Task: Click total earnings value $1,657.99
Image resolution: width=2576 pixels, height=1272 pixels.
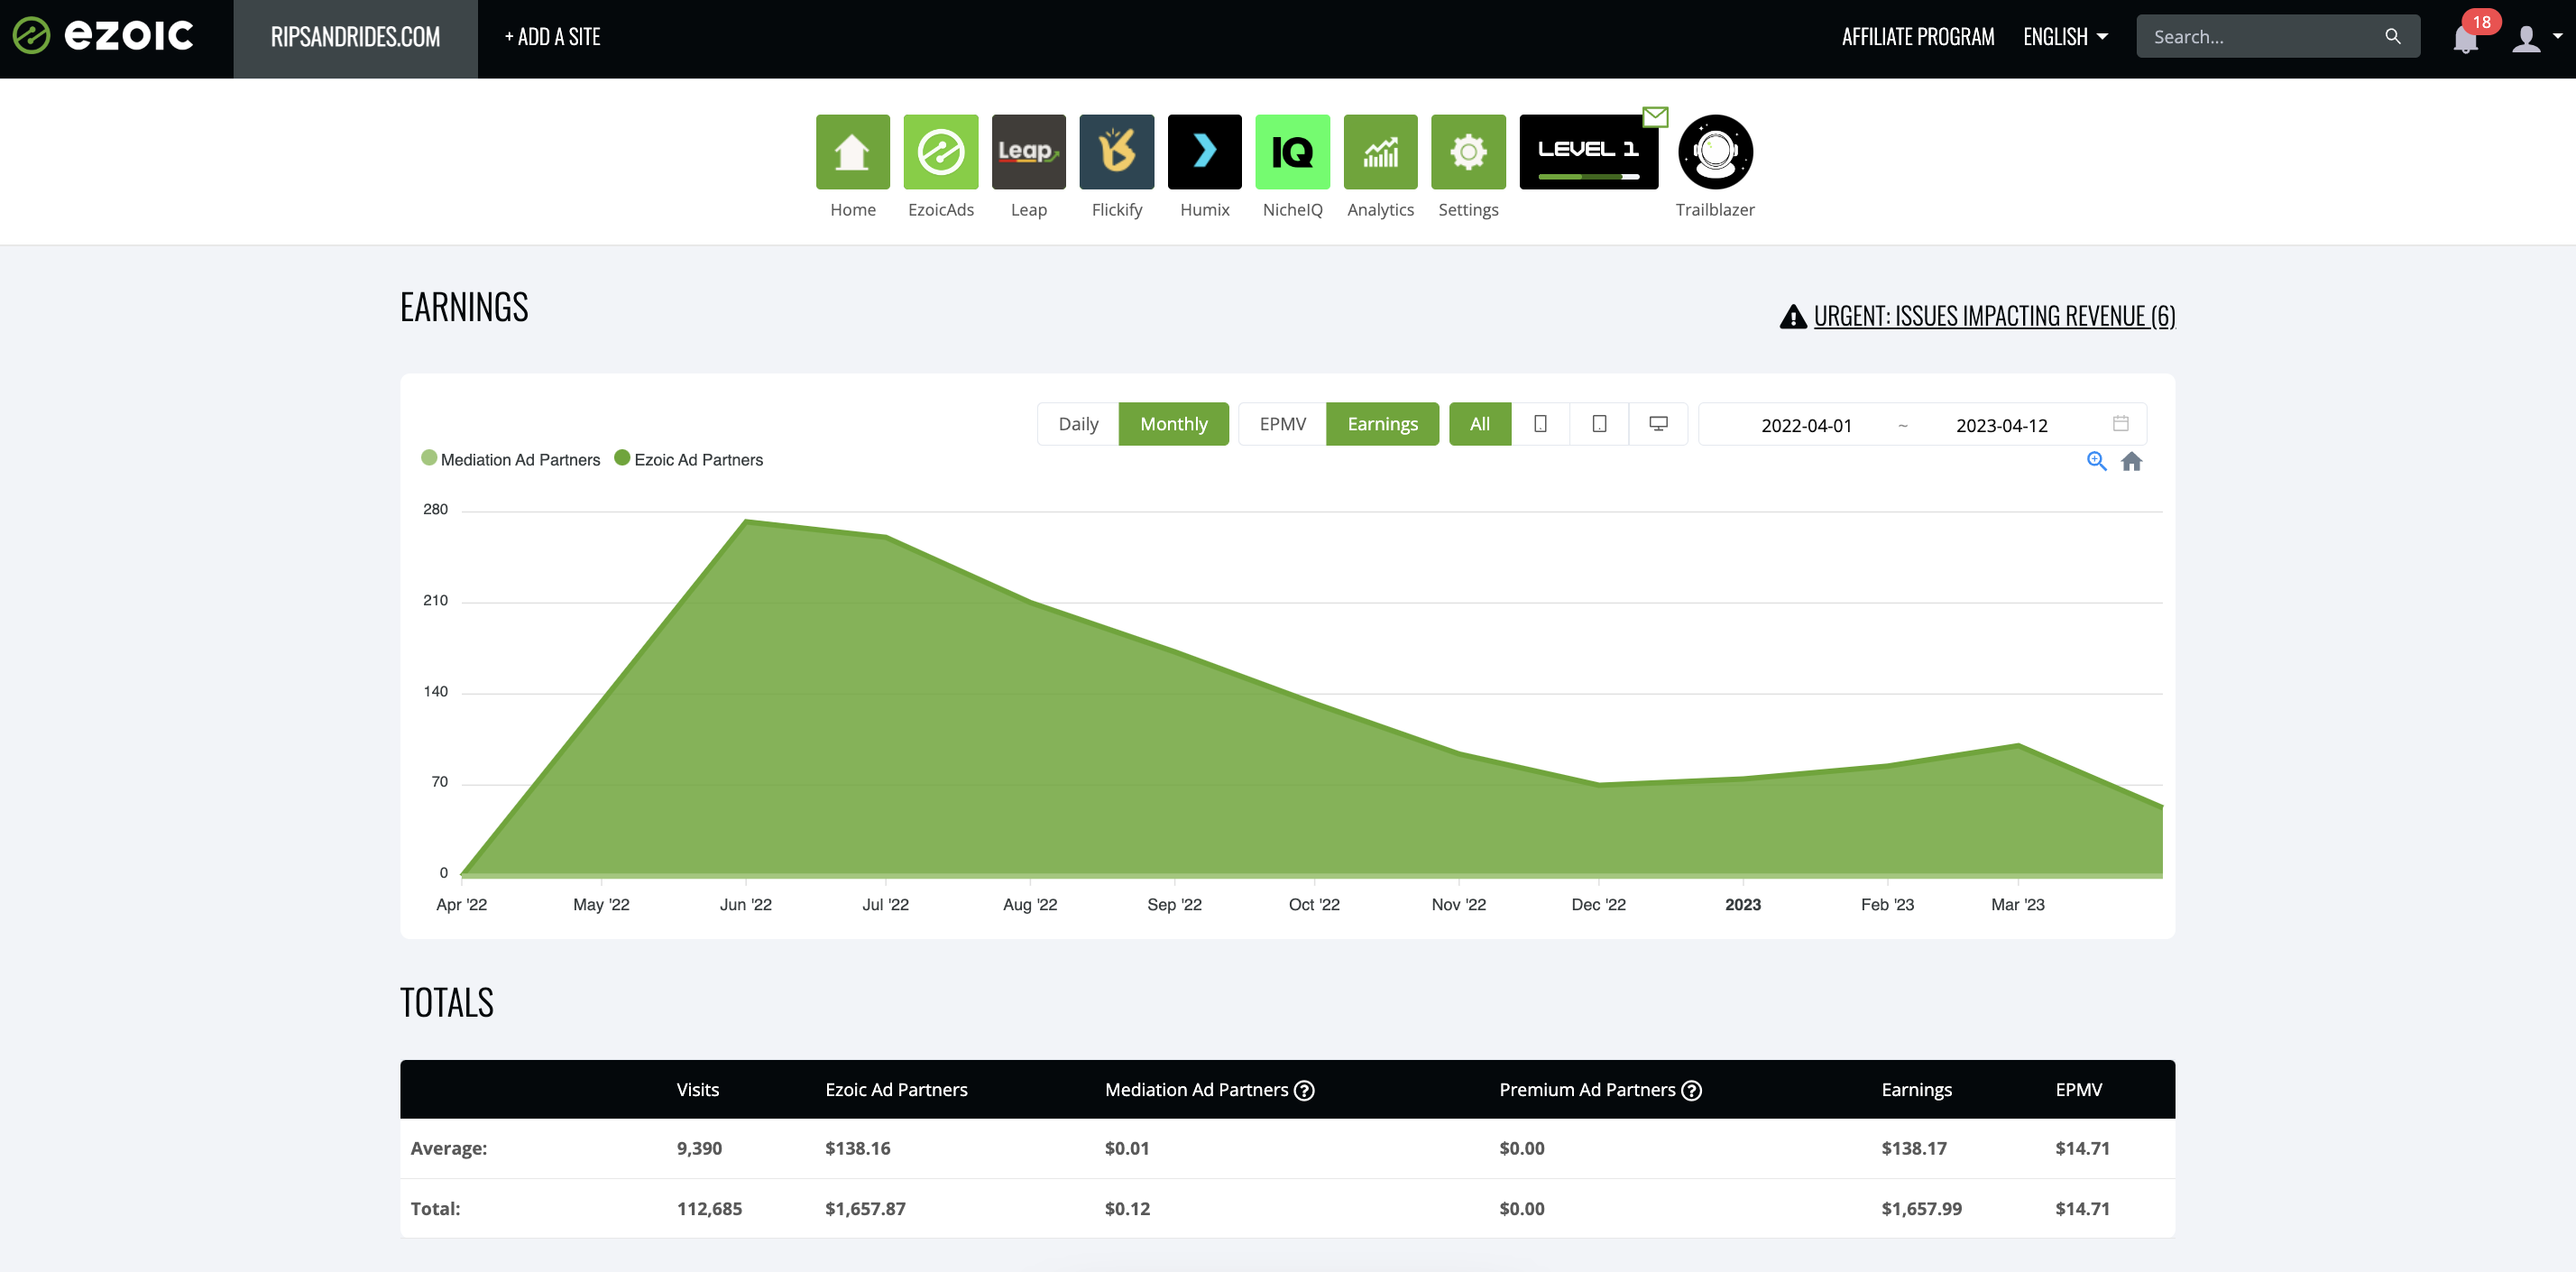Action: pos(1921,1208)
